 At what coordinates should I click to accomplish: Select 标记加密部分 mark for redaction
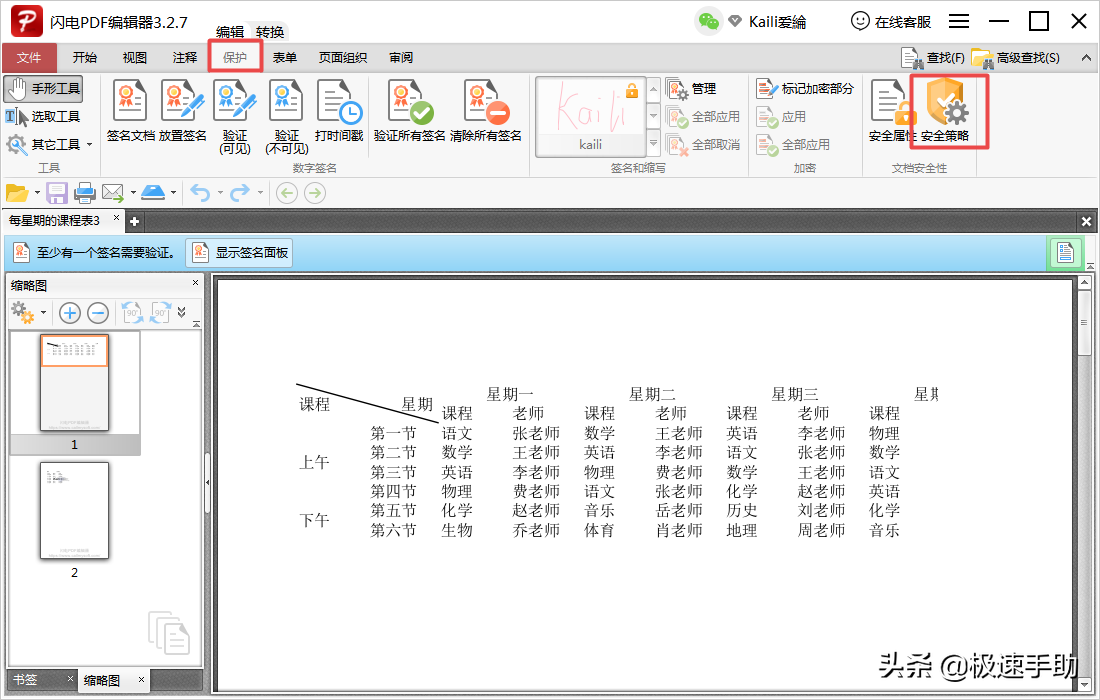[805, 89]
